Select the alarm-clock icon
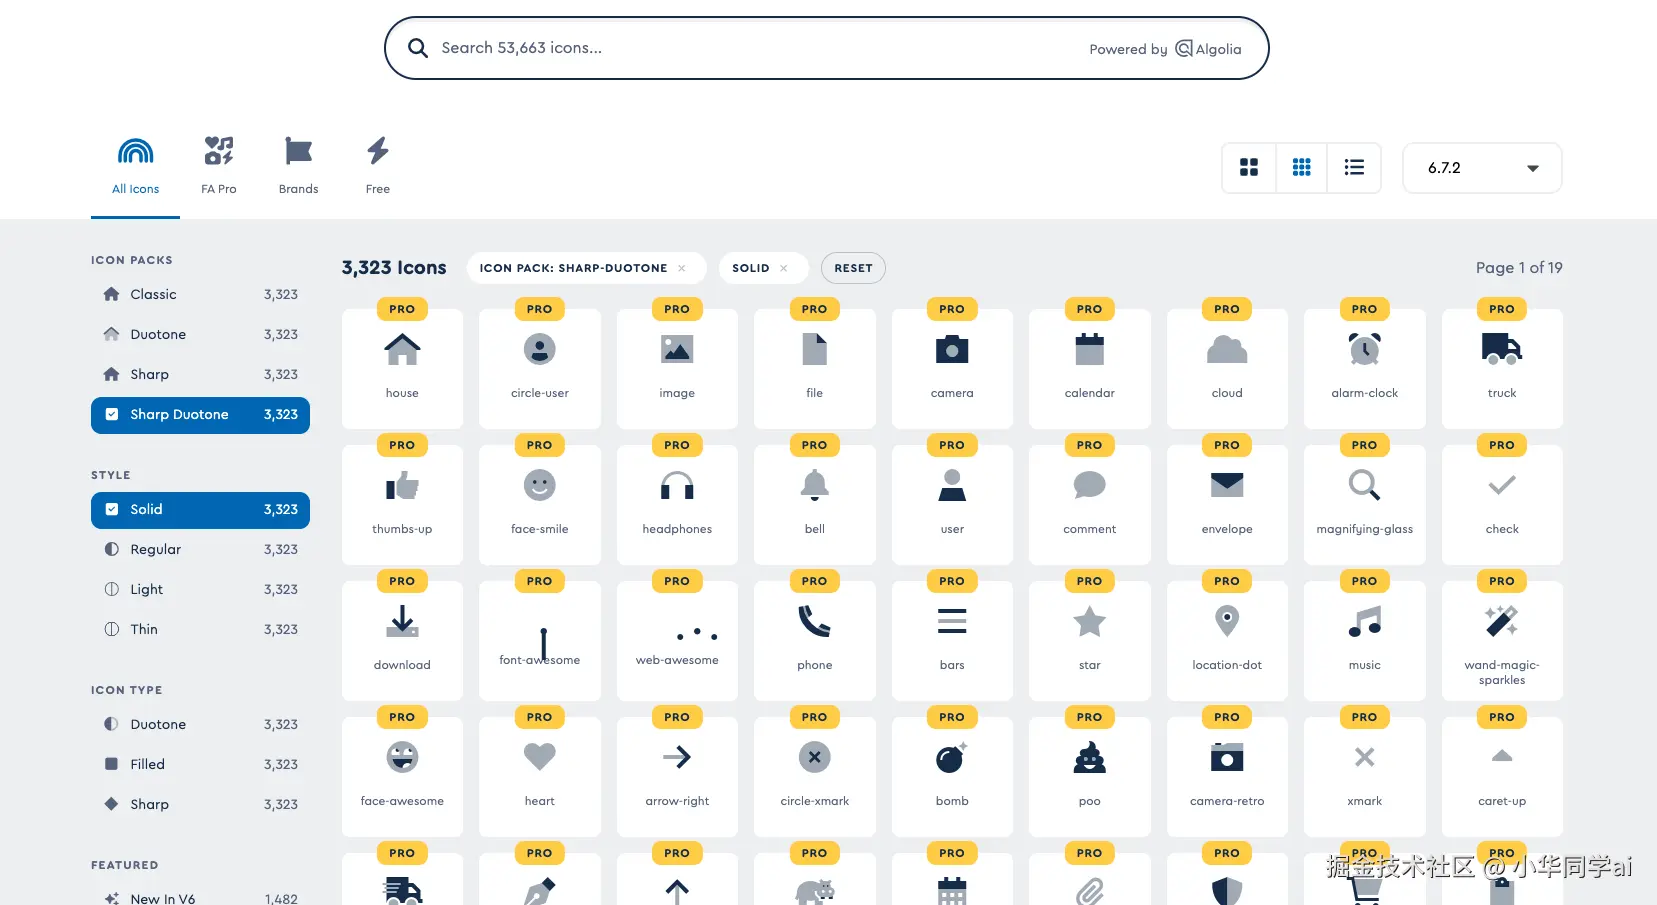Viewport: 1657px width, 905px height. point(1364,367)
